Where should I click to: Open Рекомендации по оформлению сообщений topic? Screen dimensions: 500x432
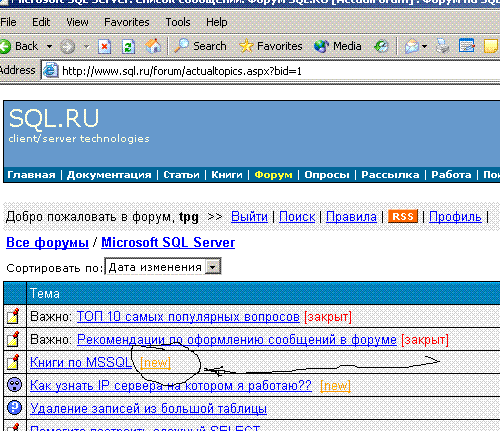(237, 340)
